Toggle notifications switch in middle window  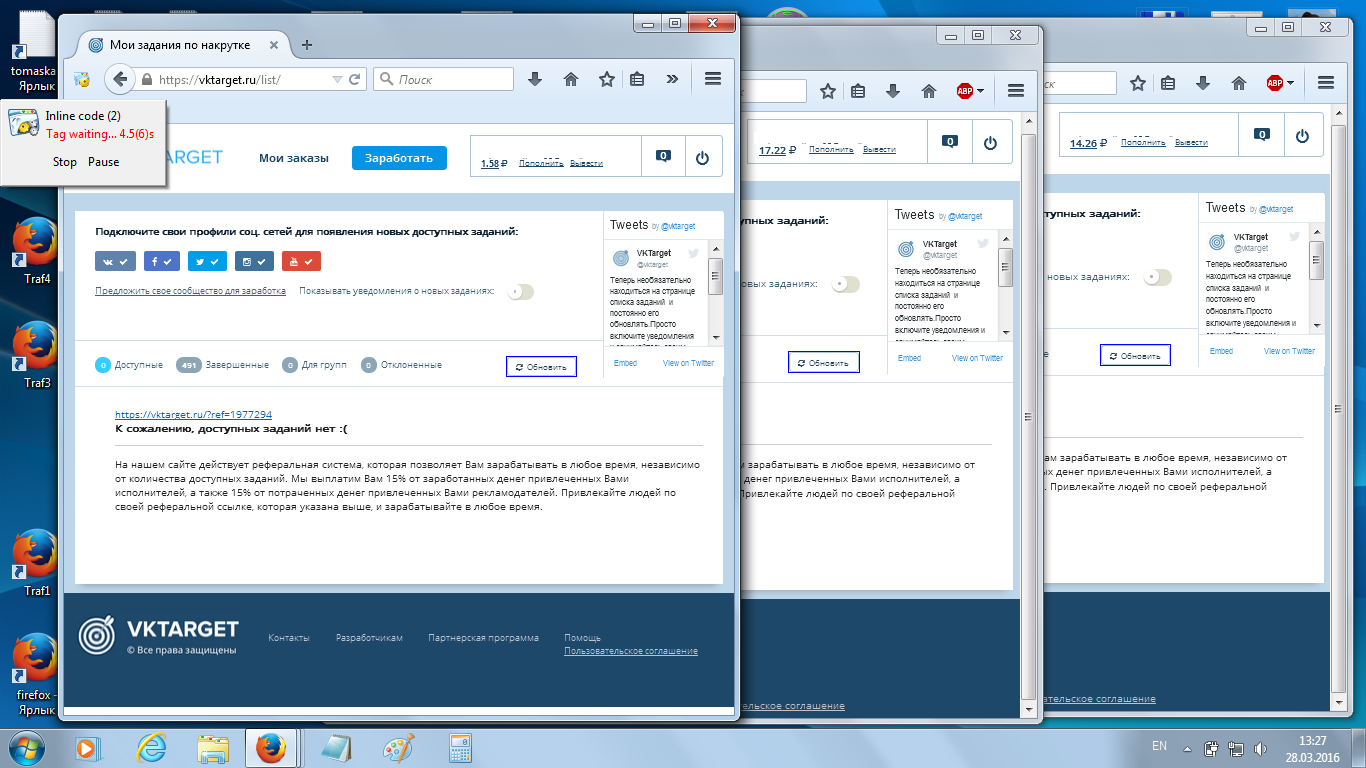point(846,284)
